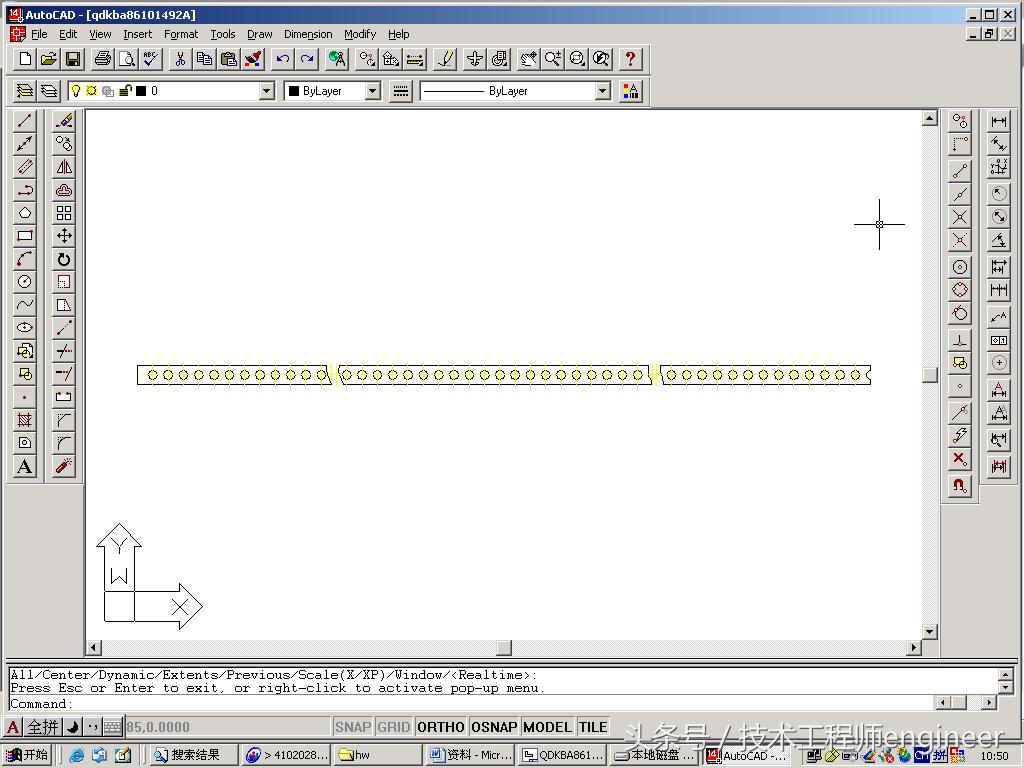1024x768 pixels.
Task: Select the Line draw tool
Action: tap(25, 121)
